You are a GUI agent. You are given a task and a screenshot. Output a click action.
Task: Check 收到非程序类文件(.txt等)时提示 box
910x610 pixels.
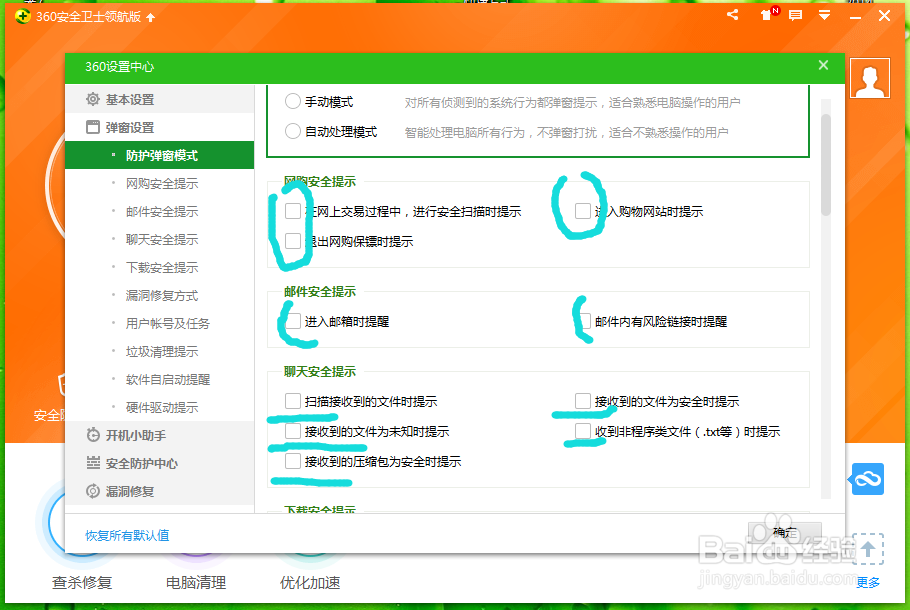[583, 431]
